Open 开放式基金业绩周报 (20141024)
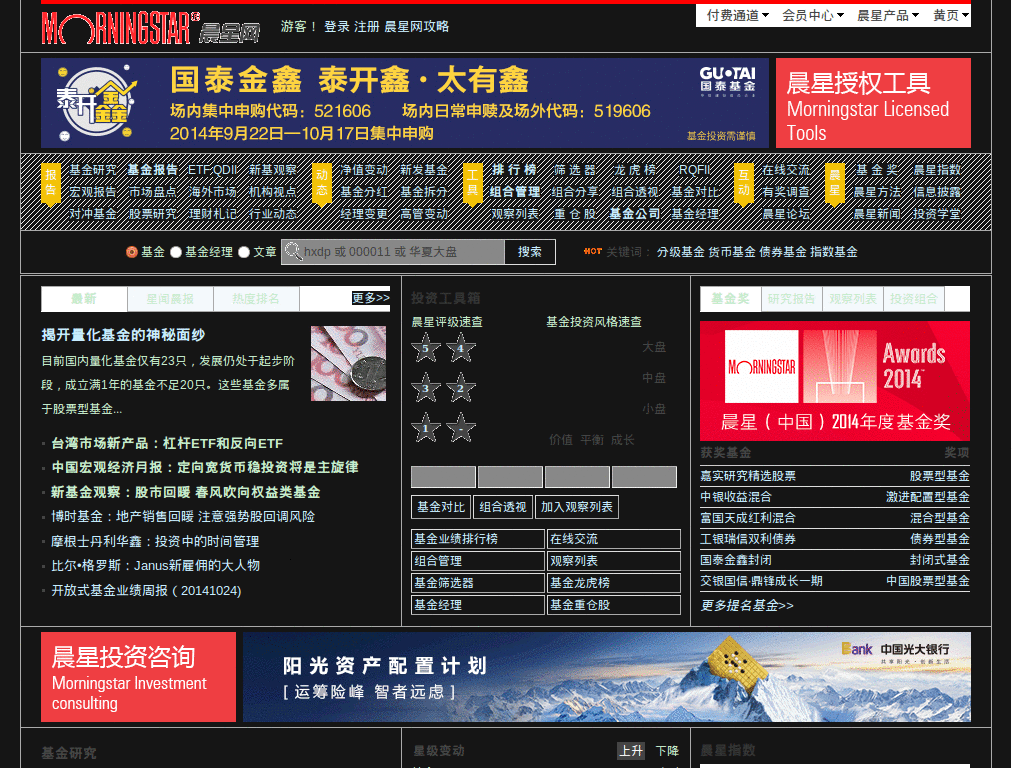The height and width of the screenshot is (768, 1024). click(x=146, y=590)
